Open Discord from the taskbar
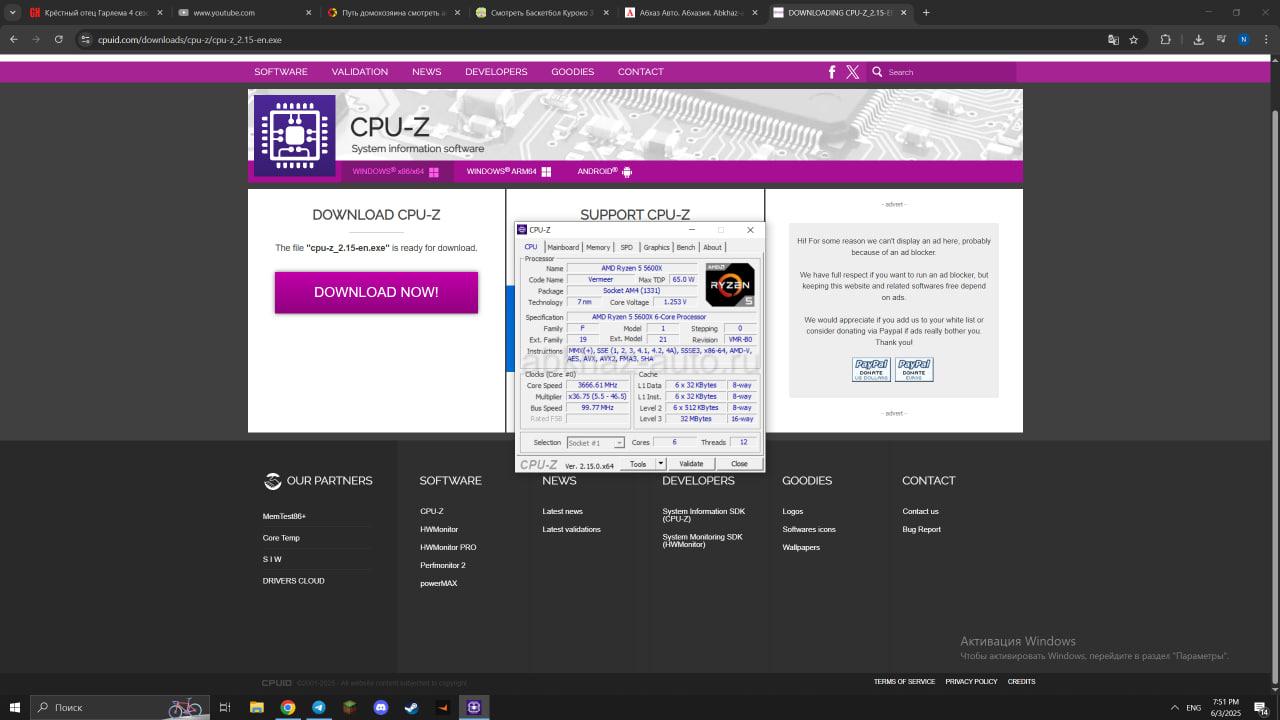This screenshot has height=720, width=1280. pyautogui.click(x=380, y=707)
